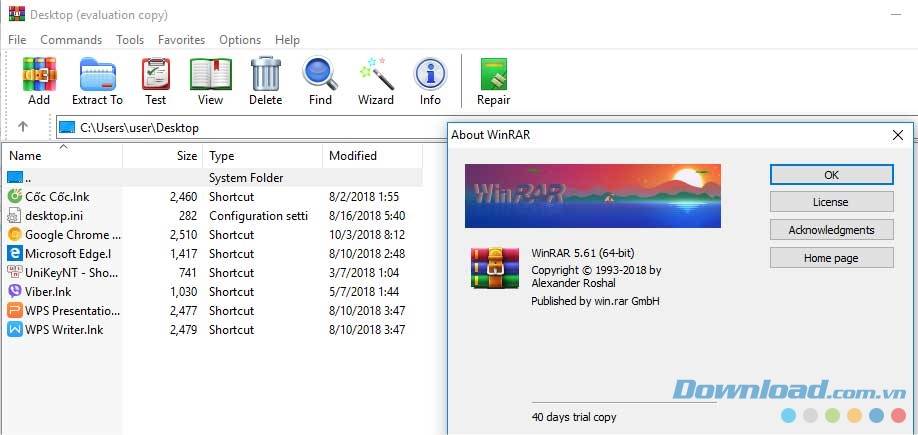Select the Viber.lnk file name

tap(48, 292)
